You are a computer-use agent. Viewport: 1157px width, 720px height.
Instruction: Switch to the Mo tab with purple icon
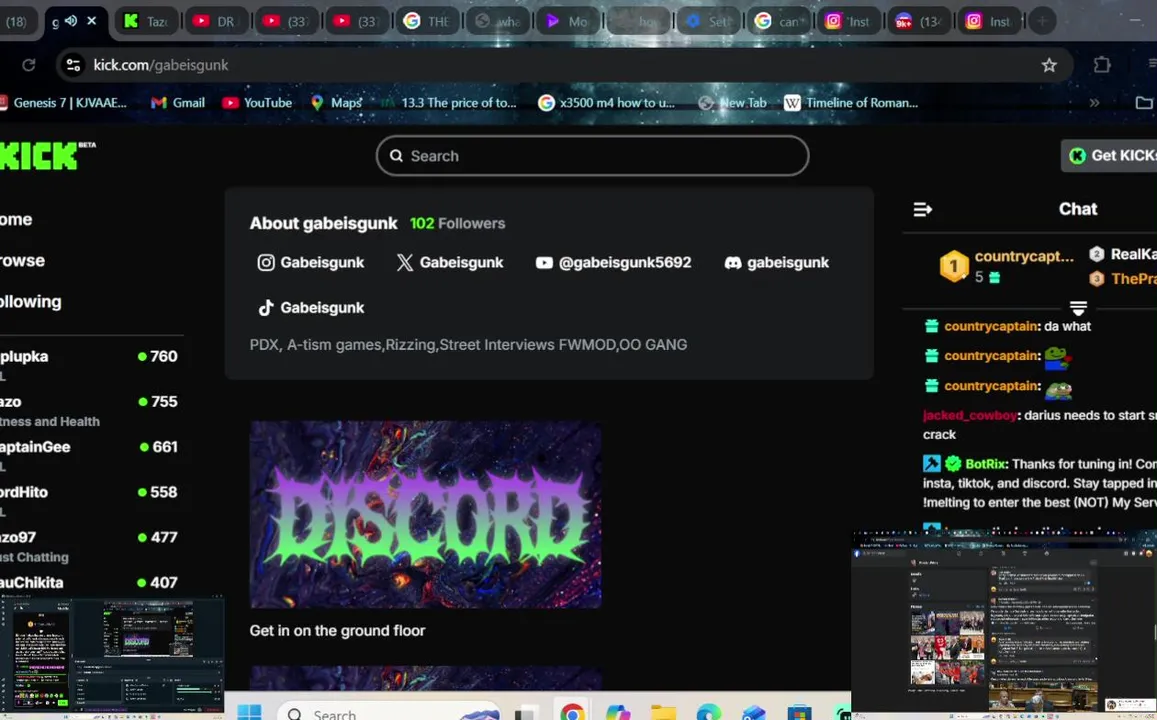click(569, 21)
